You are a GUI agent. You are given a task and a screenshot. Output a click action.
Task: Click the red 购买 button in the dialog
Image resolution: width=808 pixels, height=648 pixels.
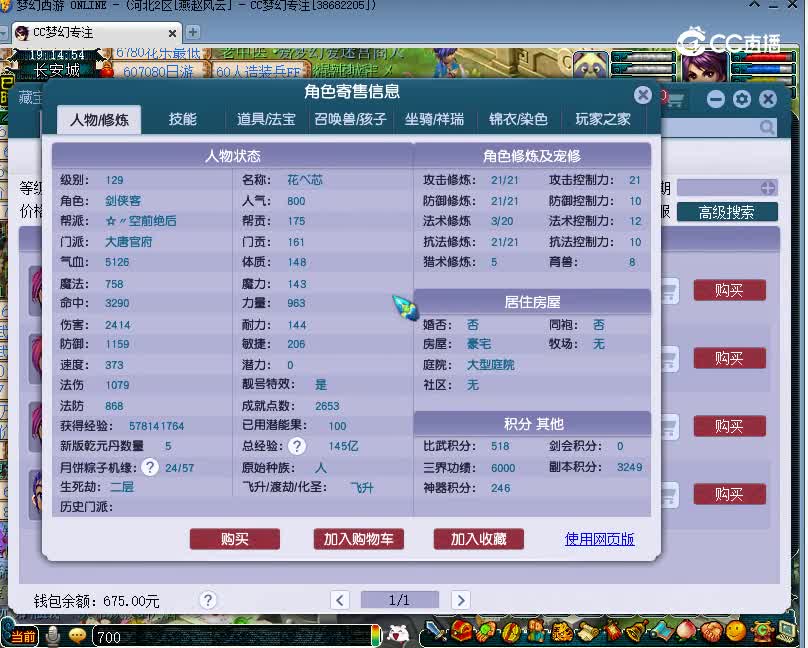point(234,539)
